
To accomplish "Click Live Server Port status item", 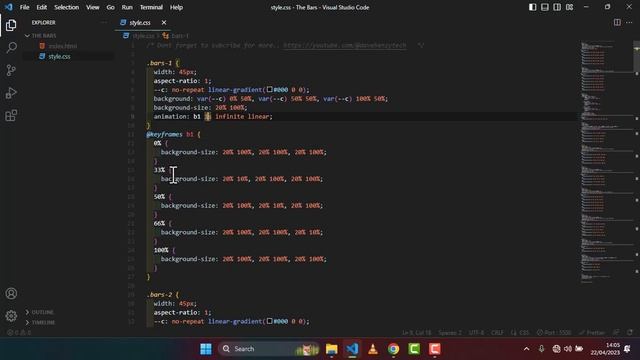I will point(554,332).
